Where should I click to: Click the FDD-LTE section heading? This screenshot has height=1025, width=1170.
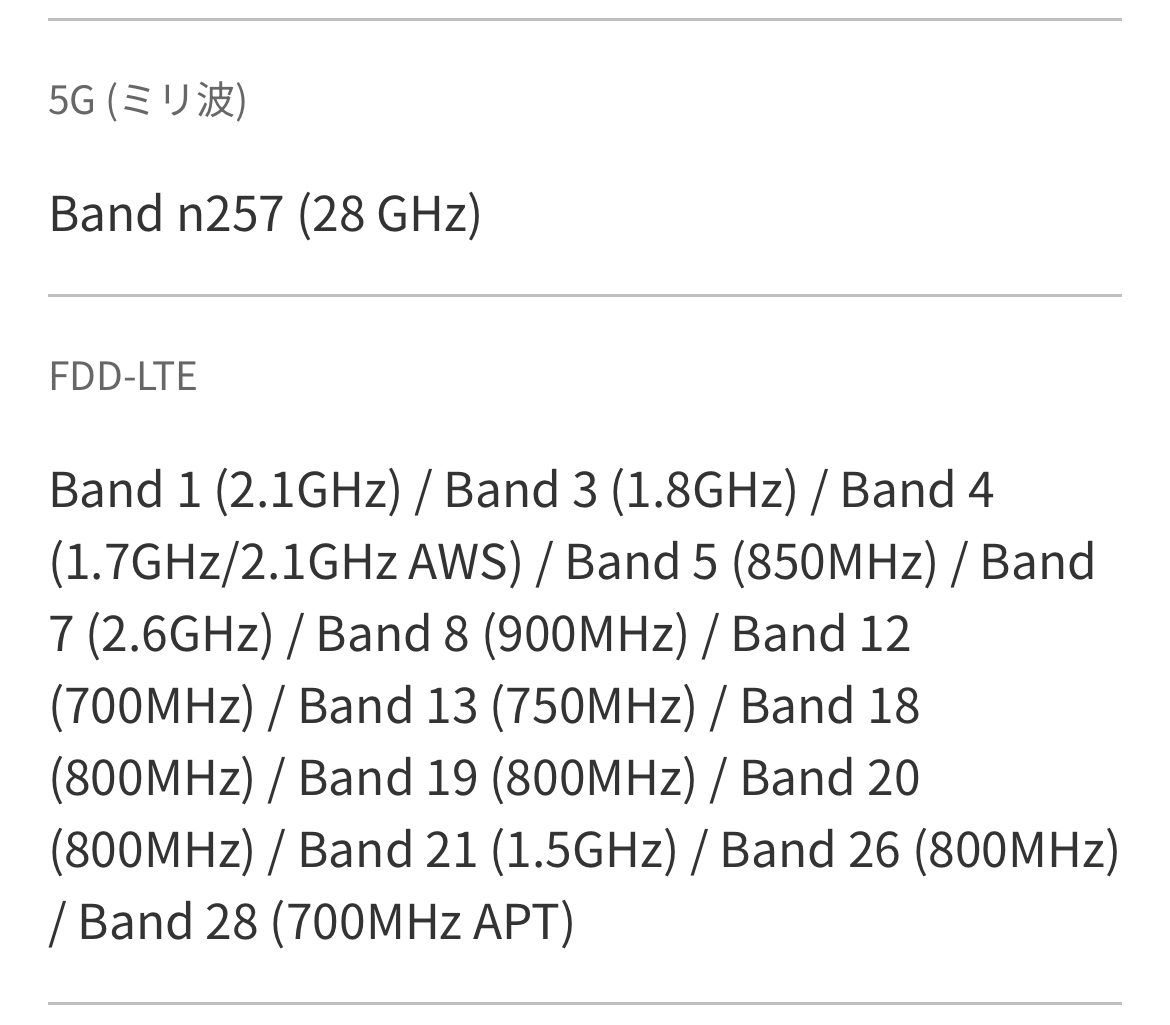(122, 377)
